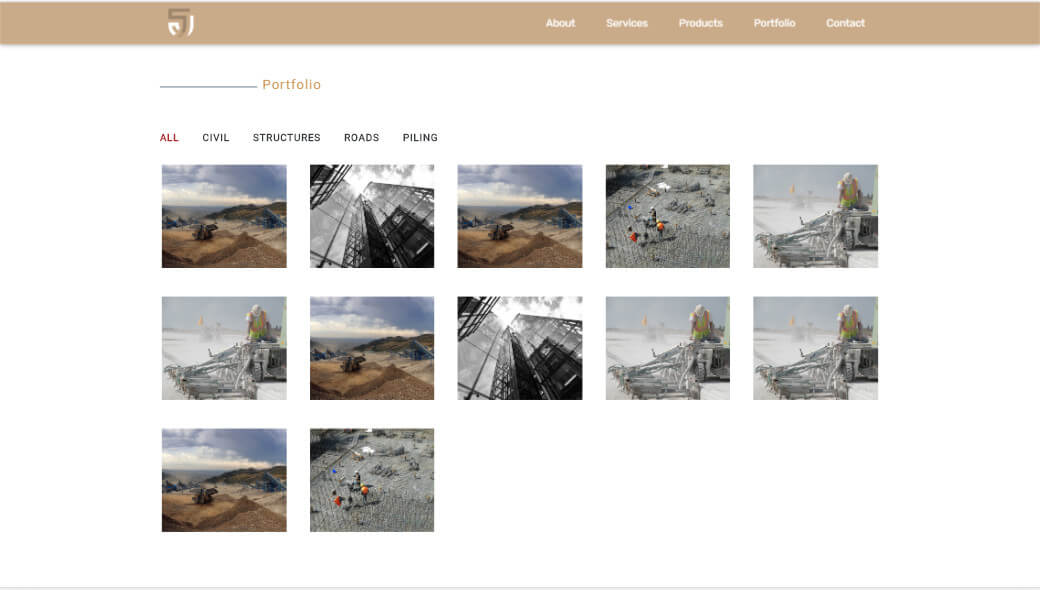The image size is (1040, 590).
Task: Click the quarry photo in the middle row
Action: pyautogui.click(x=372, y=348)
